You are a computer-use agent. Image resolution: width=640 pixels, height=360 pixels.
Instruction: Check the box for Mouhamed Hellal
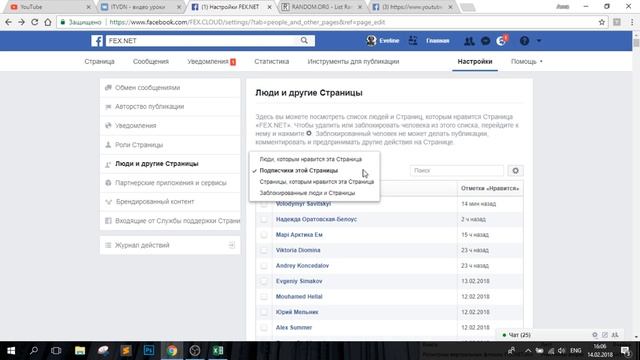click(264, 297)
